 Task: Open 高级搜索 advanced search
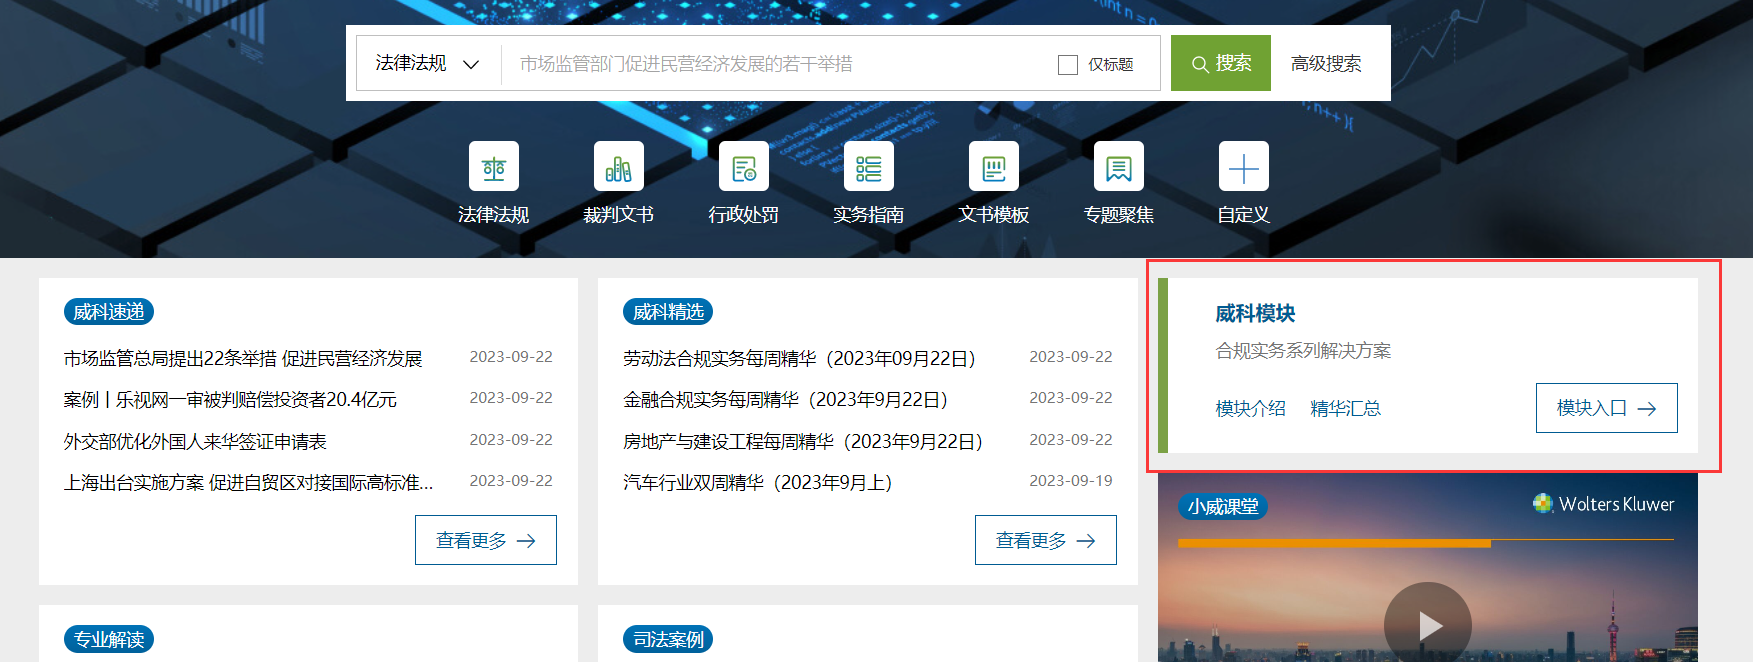(1326, 63)
